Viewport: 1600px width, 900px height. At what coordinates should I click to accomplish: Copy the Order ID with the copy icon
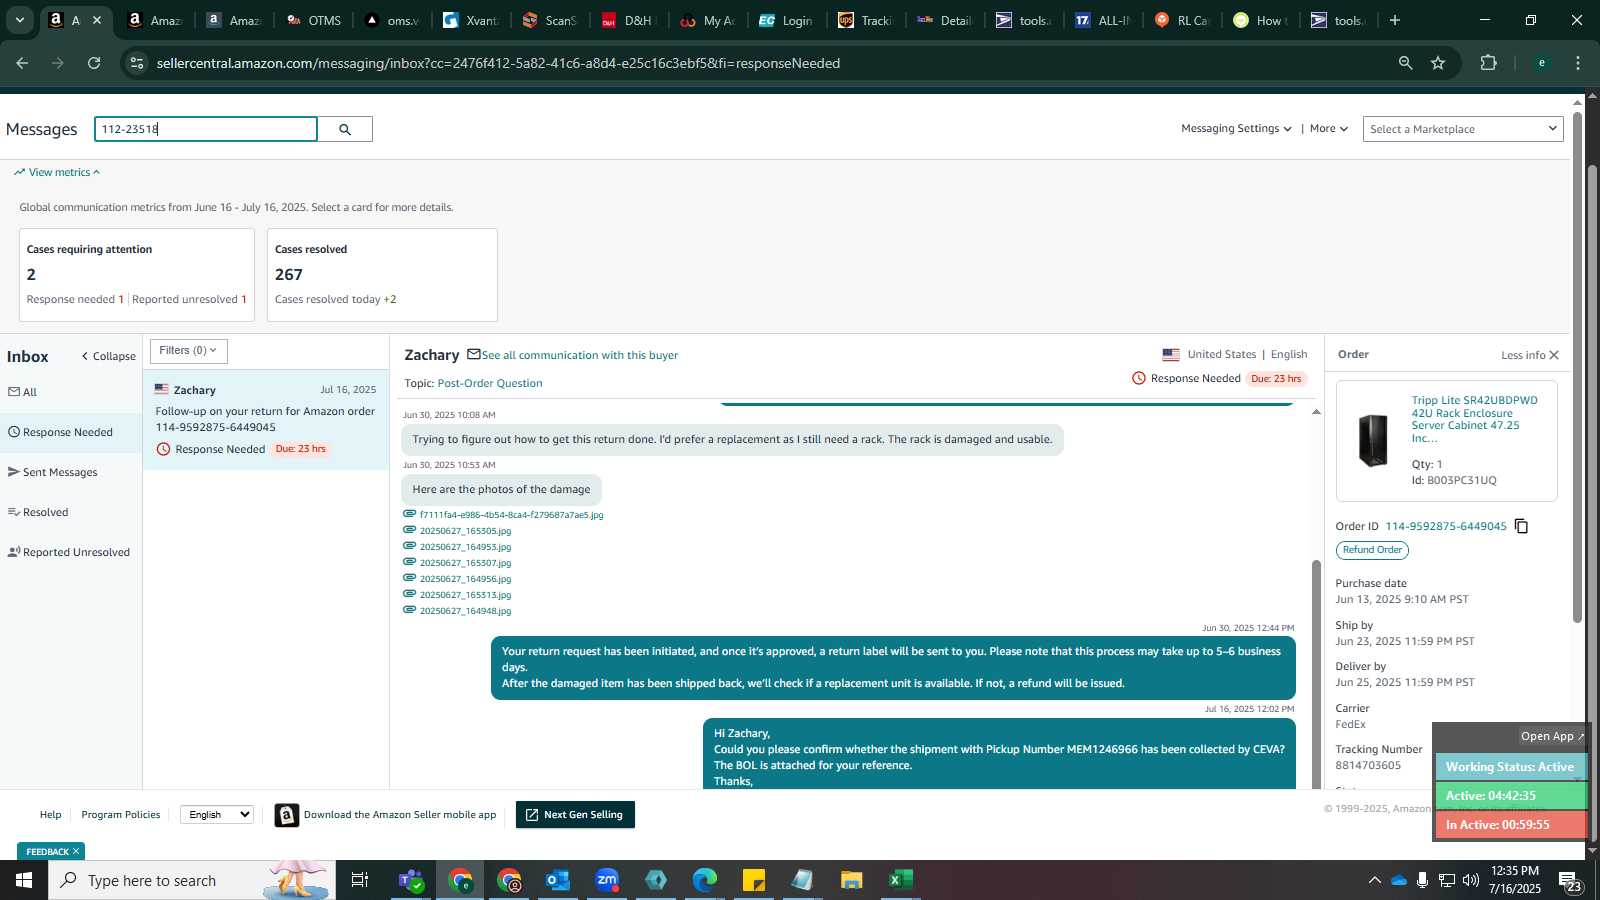pyautogui.click(x=1521, y=526)
